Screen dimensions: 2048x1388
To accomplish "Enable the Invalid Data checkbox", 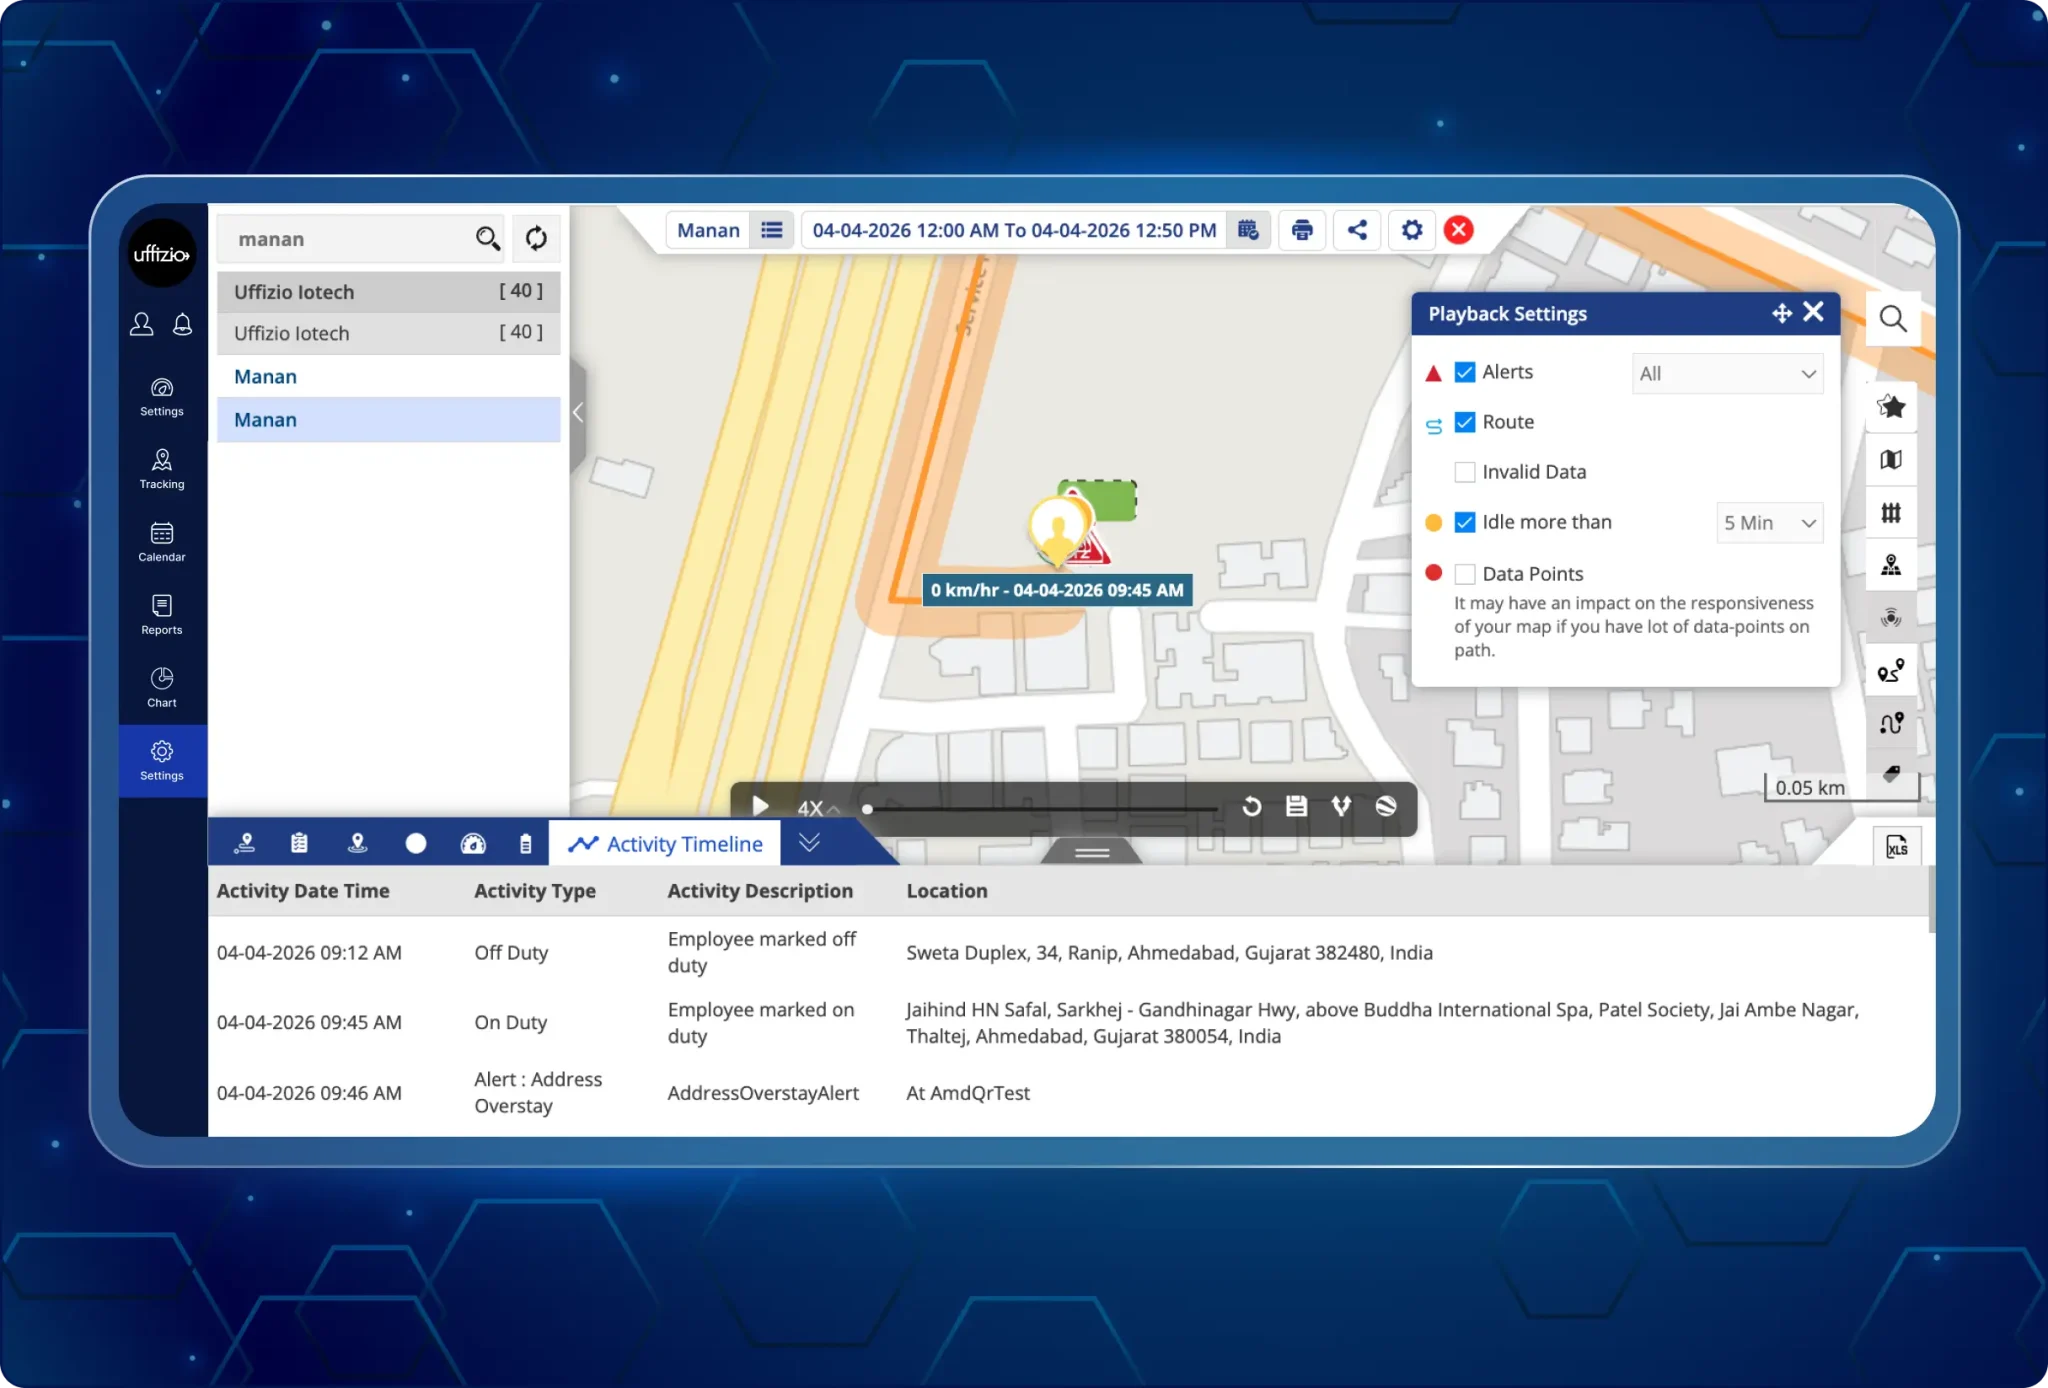I will (x=1465, y=472).
